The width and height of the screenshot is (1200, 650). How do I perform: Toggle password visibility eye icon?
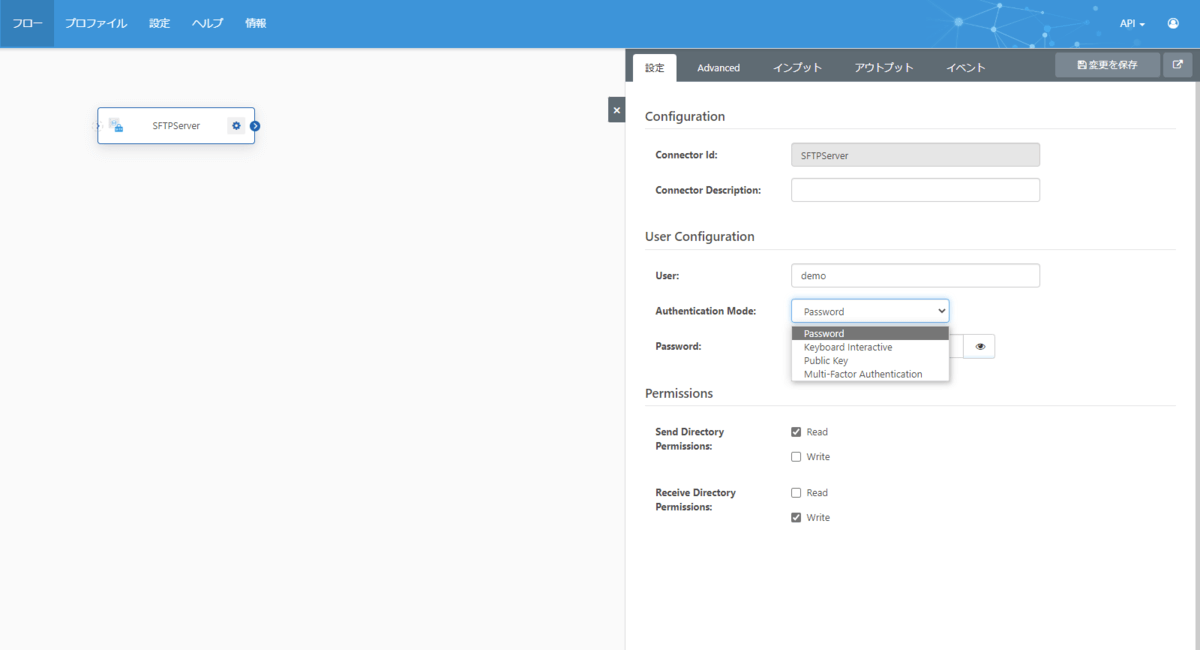[x=980, y=347]
